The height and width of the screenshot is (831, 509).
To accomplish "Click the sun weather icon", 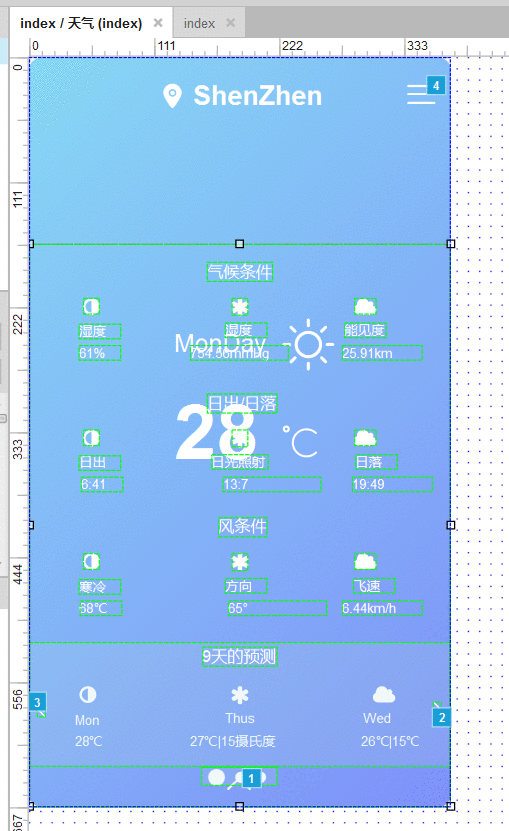I will (309, 344).
